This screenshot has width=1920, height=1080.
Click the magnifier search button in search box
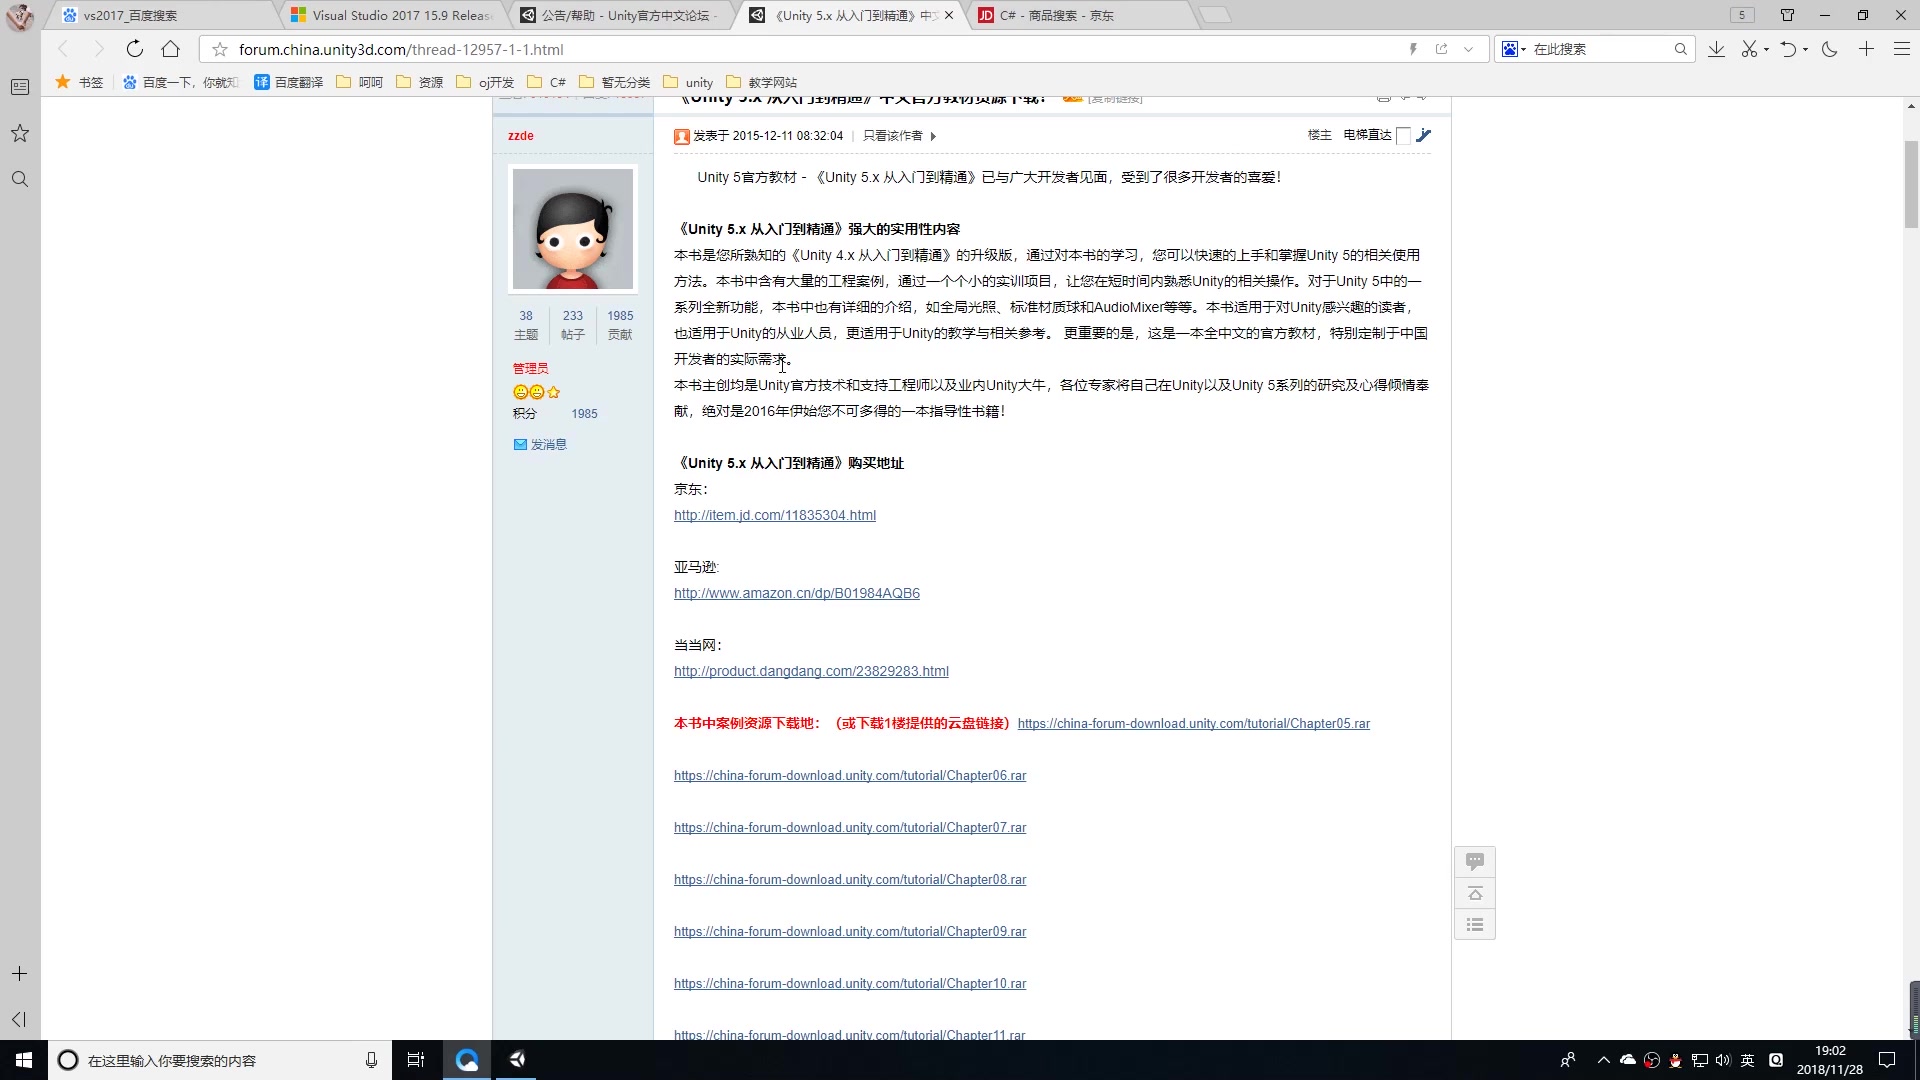pyautogui.click(x=1681, y=49)
